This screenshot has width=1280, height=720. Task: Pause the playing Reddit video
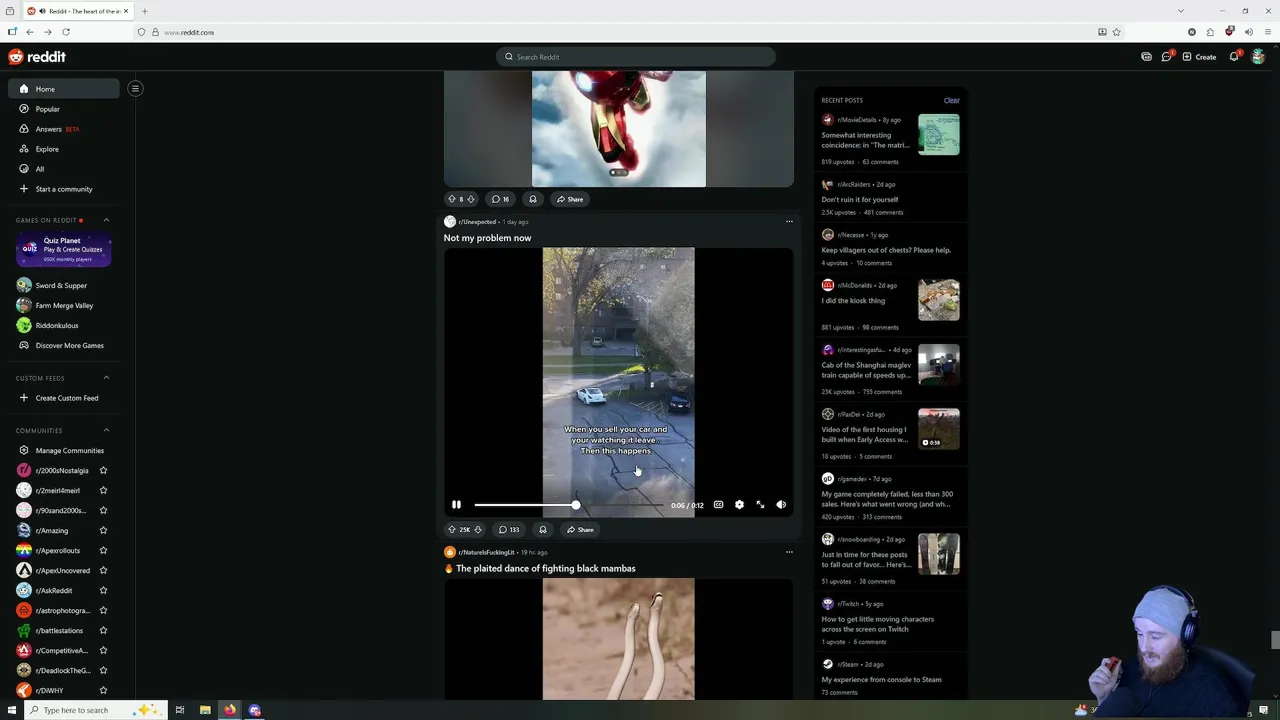tap(456, 505)
